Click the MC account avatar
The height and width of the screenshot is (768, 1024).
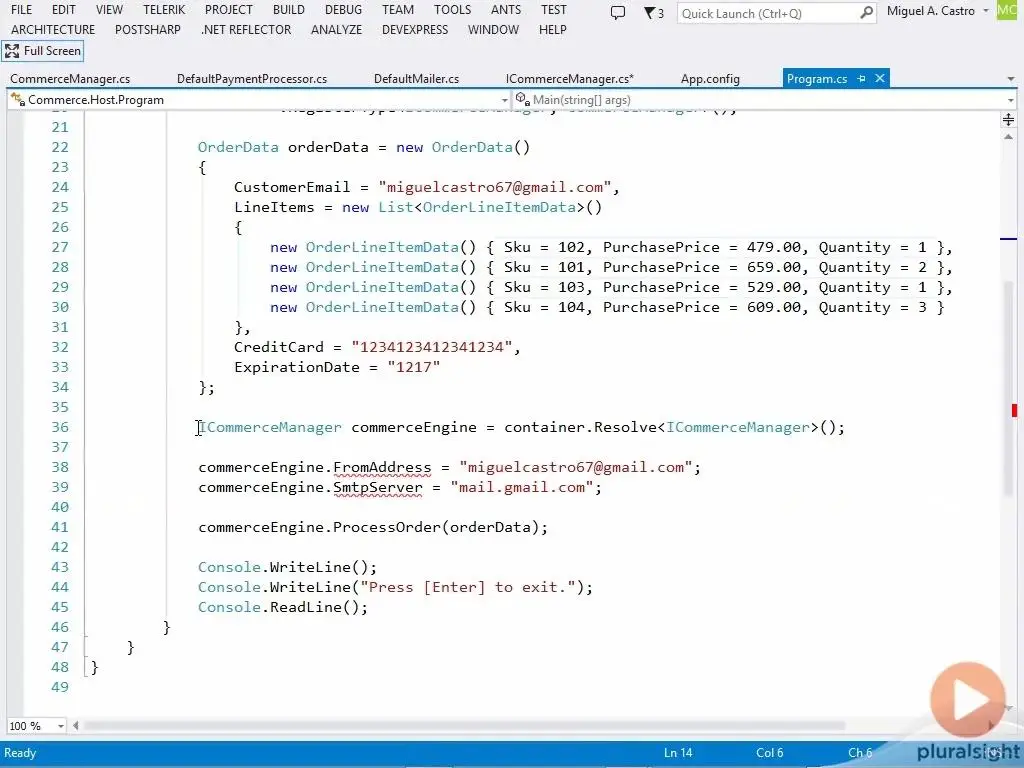[1008, 10]
